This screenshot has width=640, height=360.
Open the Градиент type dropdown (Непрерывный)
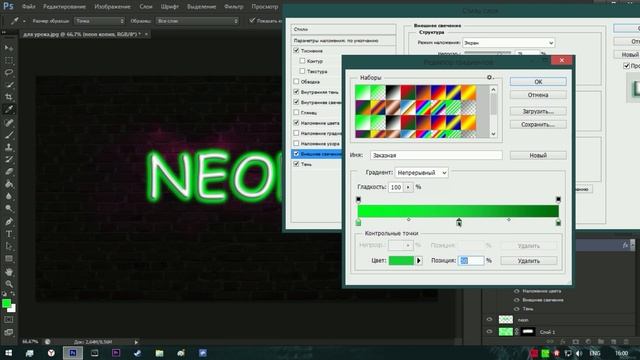coord(421,173)
